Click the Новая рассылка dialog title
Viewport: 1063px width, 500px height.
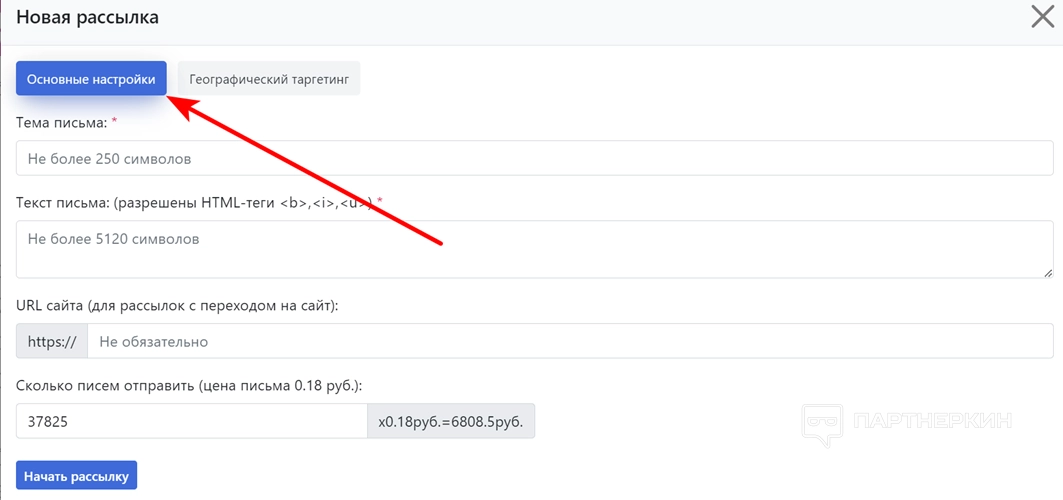87,17
